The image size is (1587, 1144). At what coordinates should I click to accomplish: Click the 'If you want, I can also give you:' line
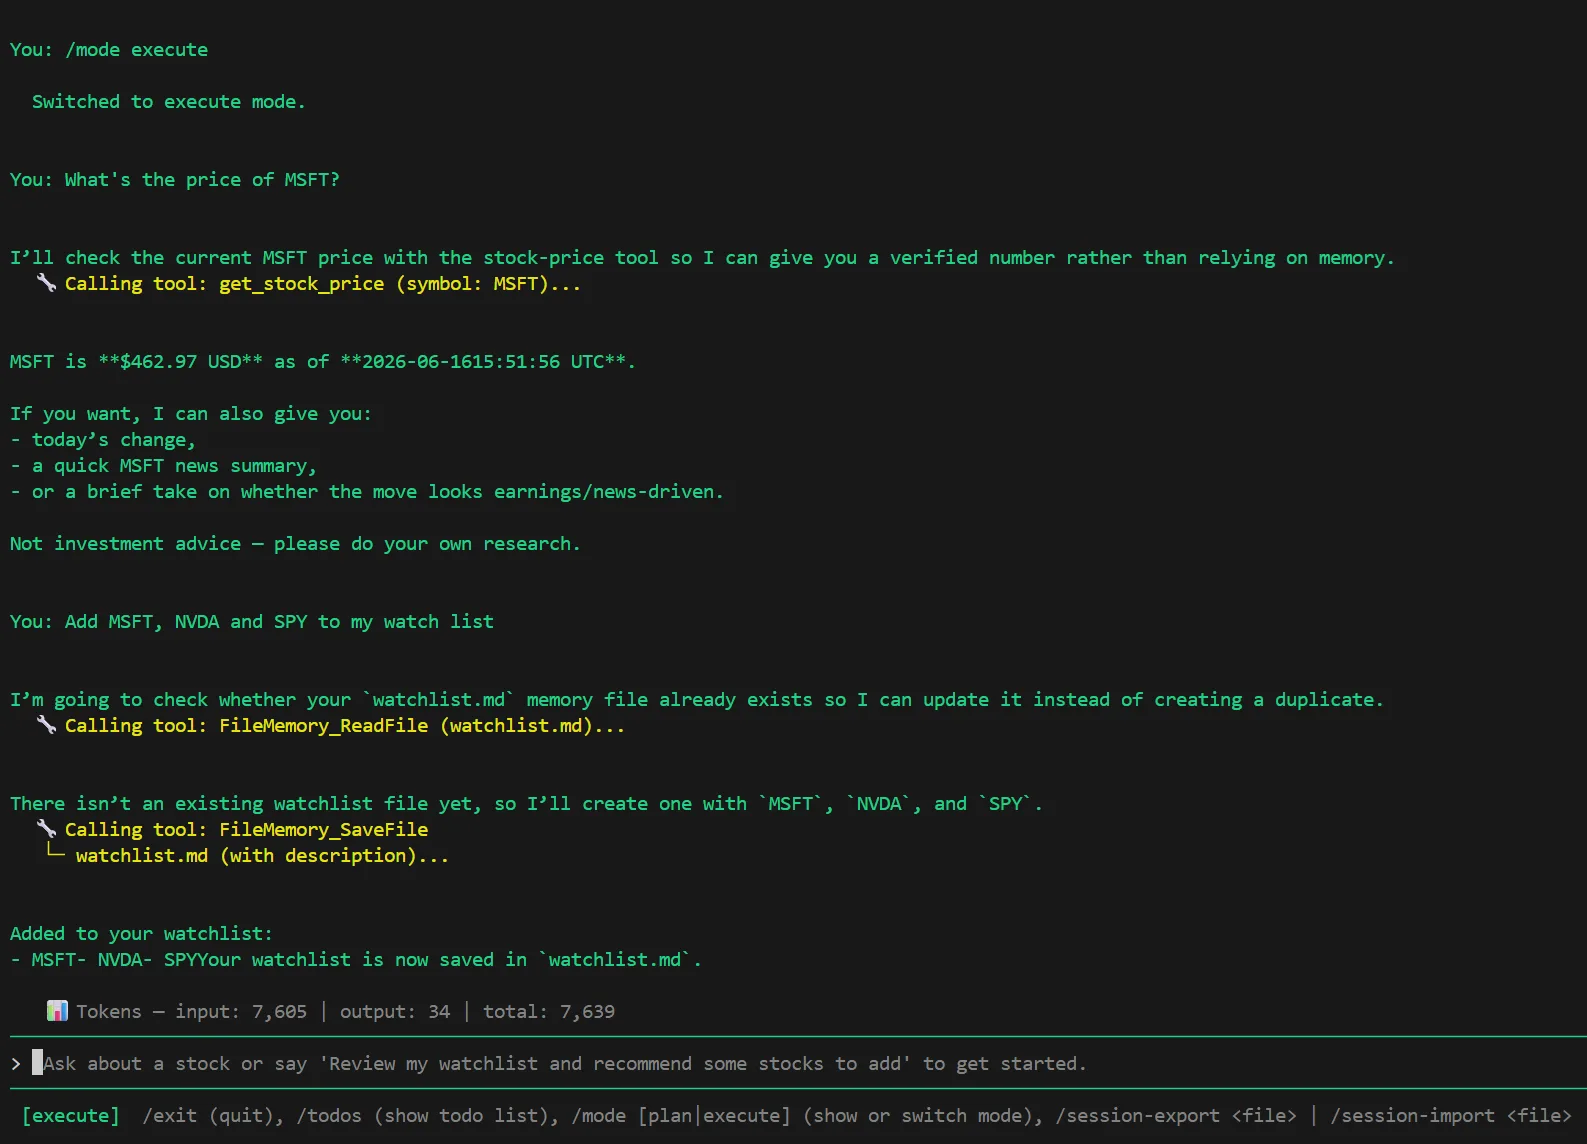[x=191, y=413]
